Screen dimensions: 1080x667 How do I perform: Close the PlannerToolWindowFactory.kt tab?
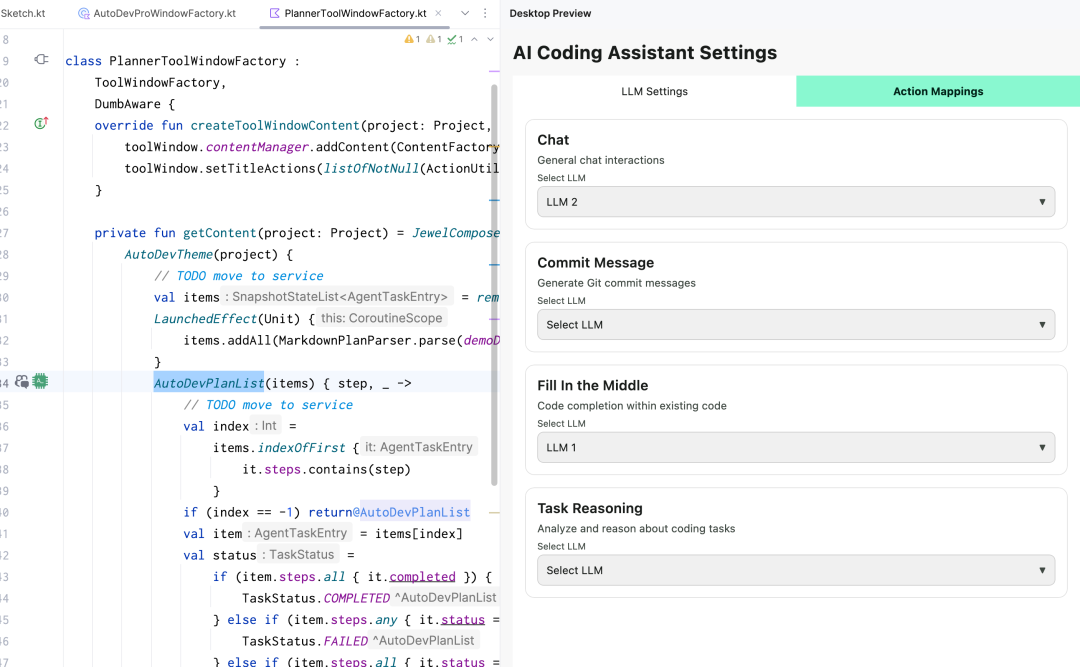coord(438,13)
